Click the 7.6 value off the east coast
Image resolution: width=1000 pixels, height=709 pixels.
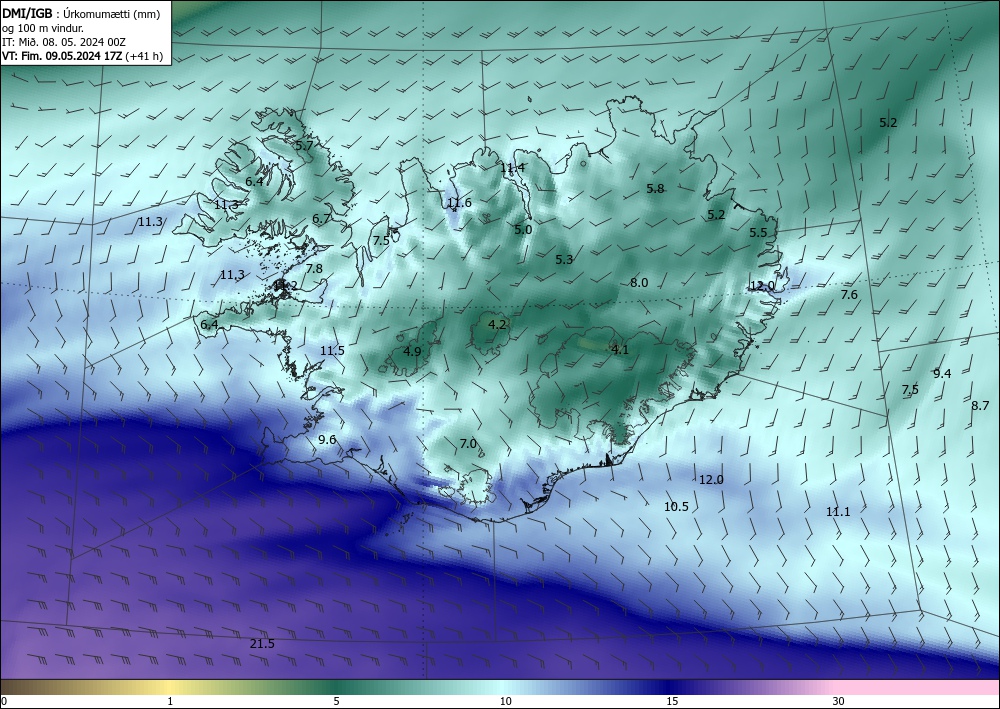point(849,295)
